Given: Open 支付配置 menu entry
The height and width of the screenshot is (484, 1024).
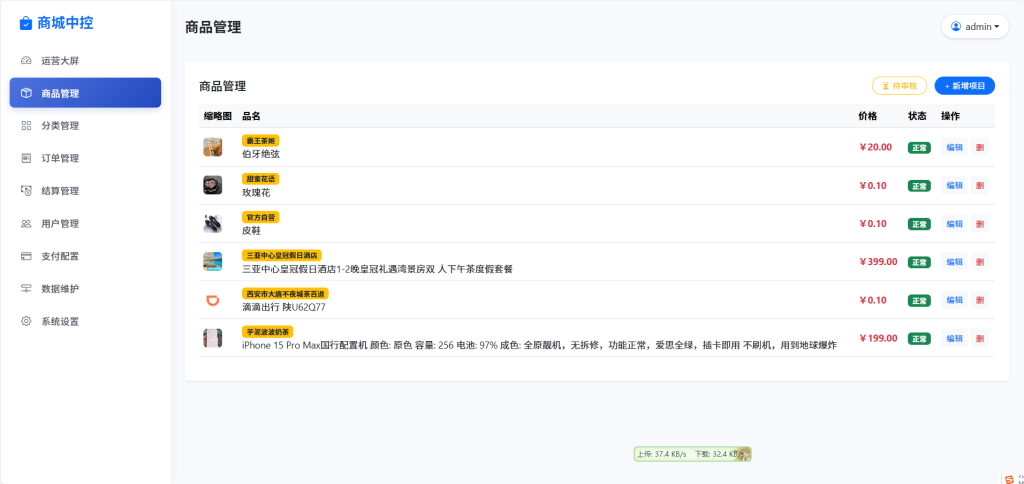Looking at the screenshot, I should click(x=85, y=256).
